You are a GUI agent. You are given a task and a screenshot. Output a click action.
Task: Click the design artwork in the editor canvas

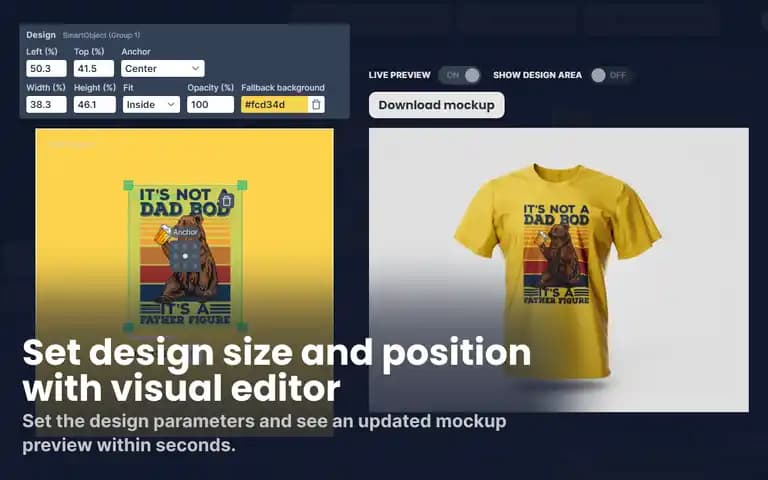pos(185,256)
